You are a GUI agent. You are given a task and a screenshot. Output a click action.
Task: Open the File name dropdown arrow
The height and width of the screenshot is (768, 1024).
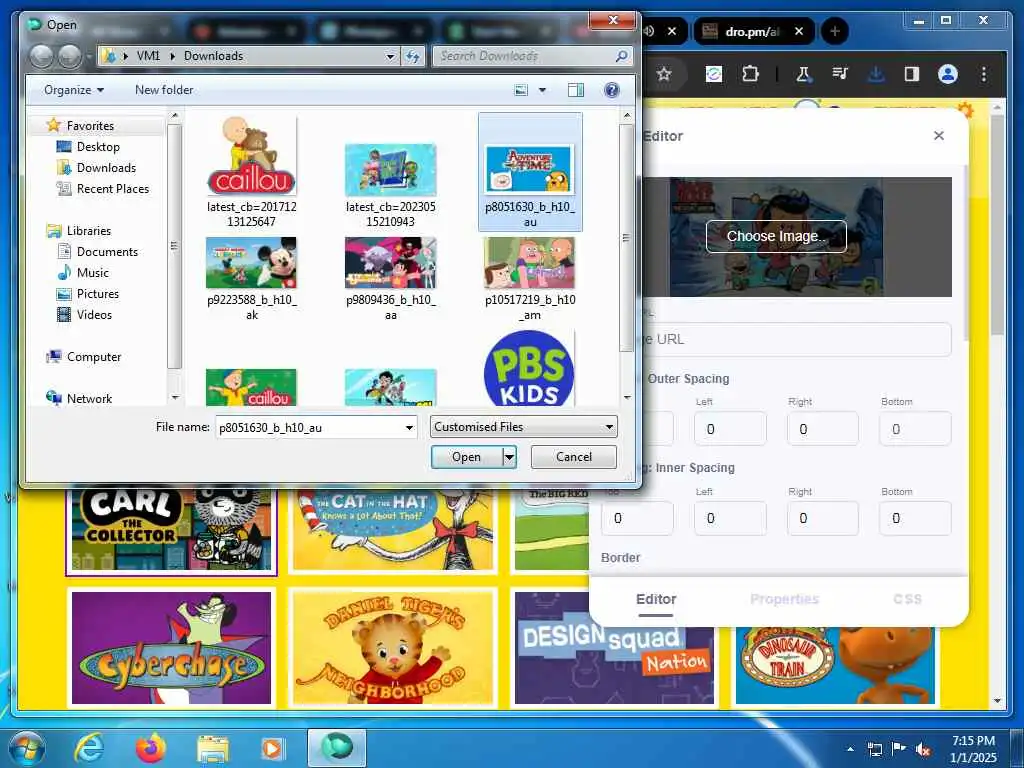409,428
